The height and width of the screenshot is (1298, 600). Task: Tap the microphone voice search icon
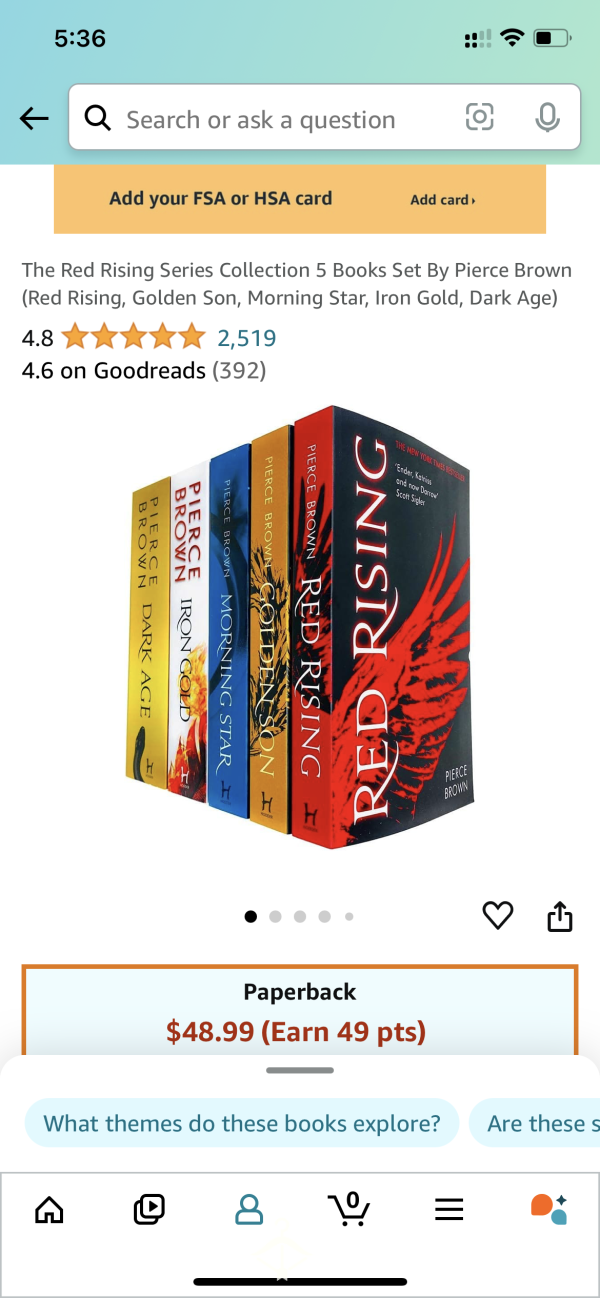click(x=547, y=118)
